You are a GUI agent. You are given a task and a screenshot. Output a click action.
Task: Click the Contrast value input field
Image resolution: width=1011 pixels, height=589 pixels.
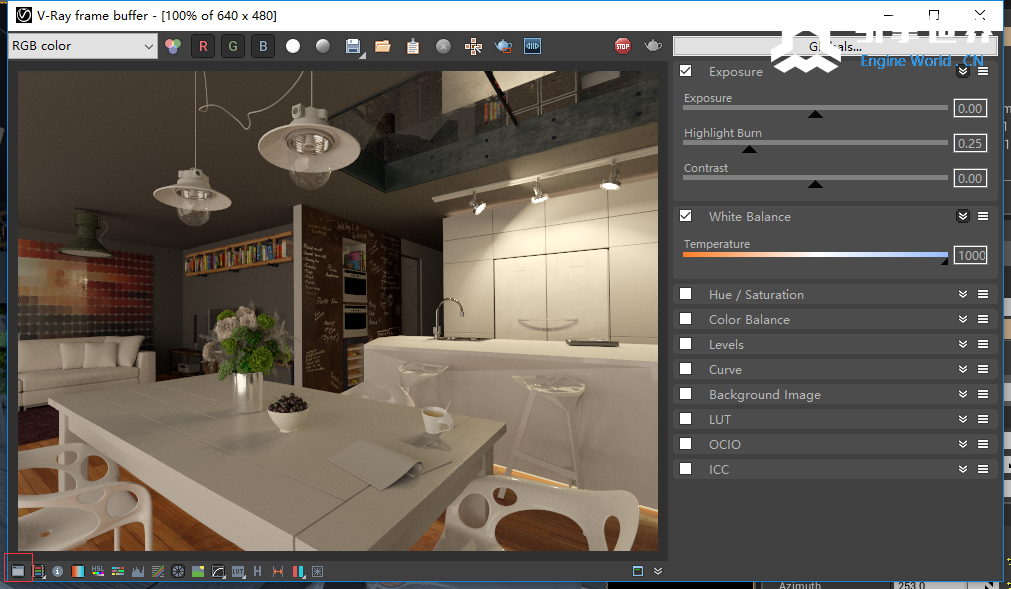[x=969, y=178]
